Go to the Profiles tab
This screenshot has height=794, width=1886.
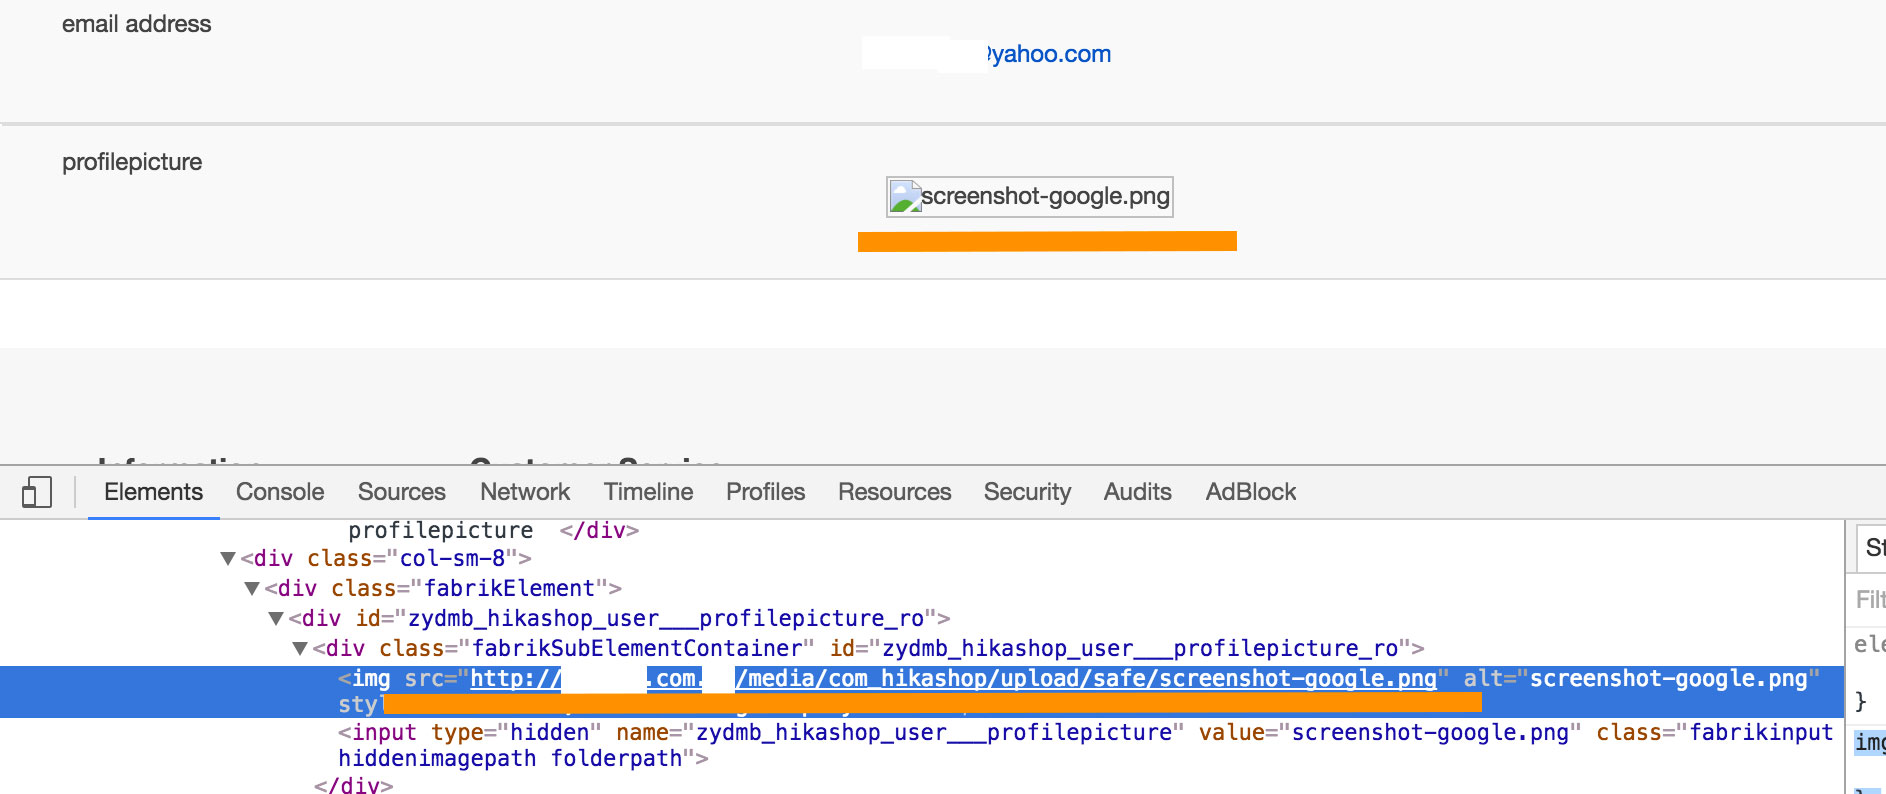[x=765, y=492]
